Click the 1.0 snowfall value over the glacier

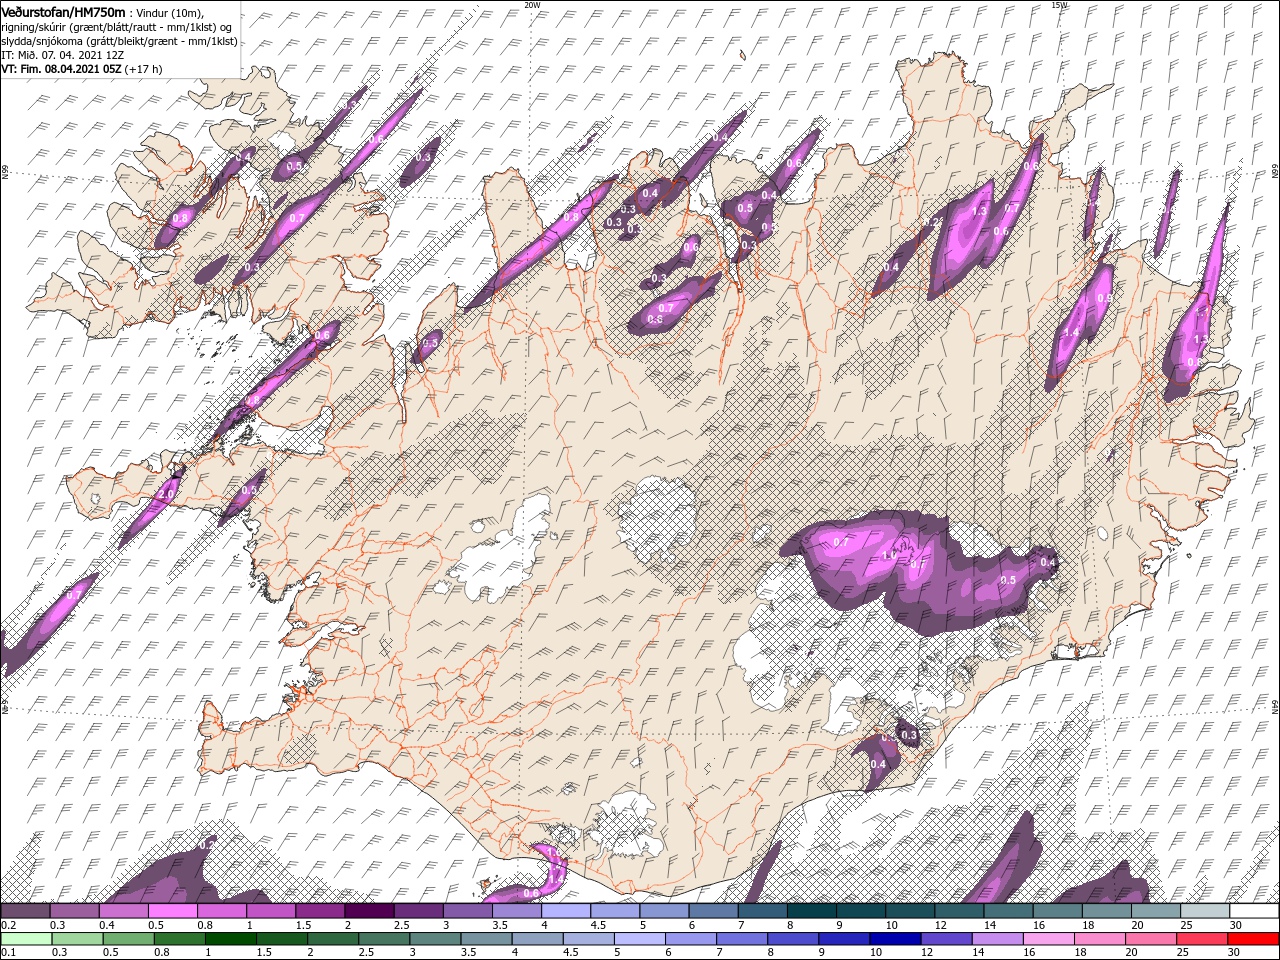click(890, 555)
